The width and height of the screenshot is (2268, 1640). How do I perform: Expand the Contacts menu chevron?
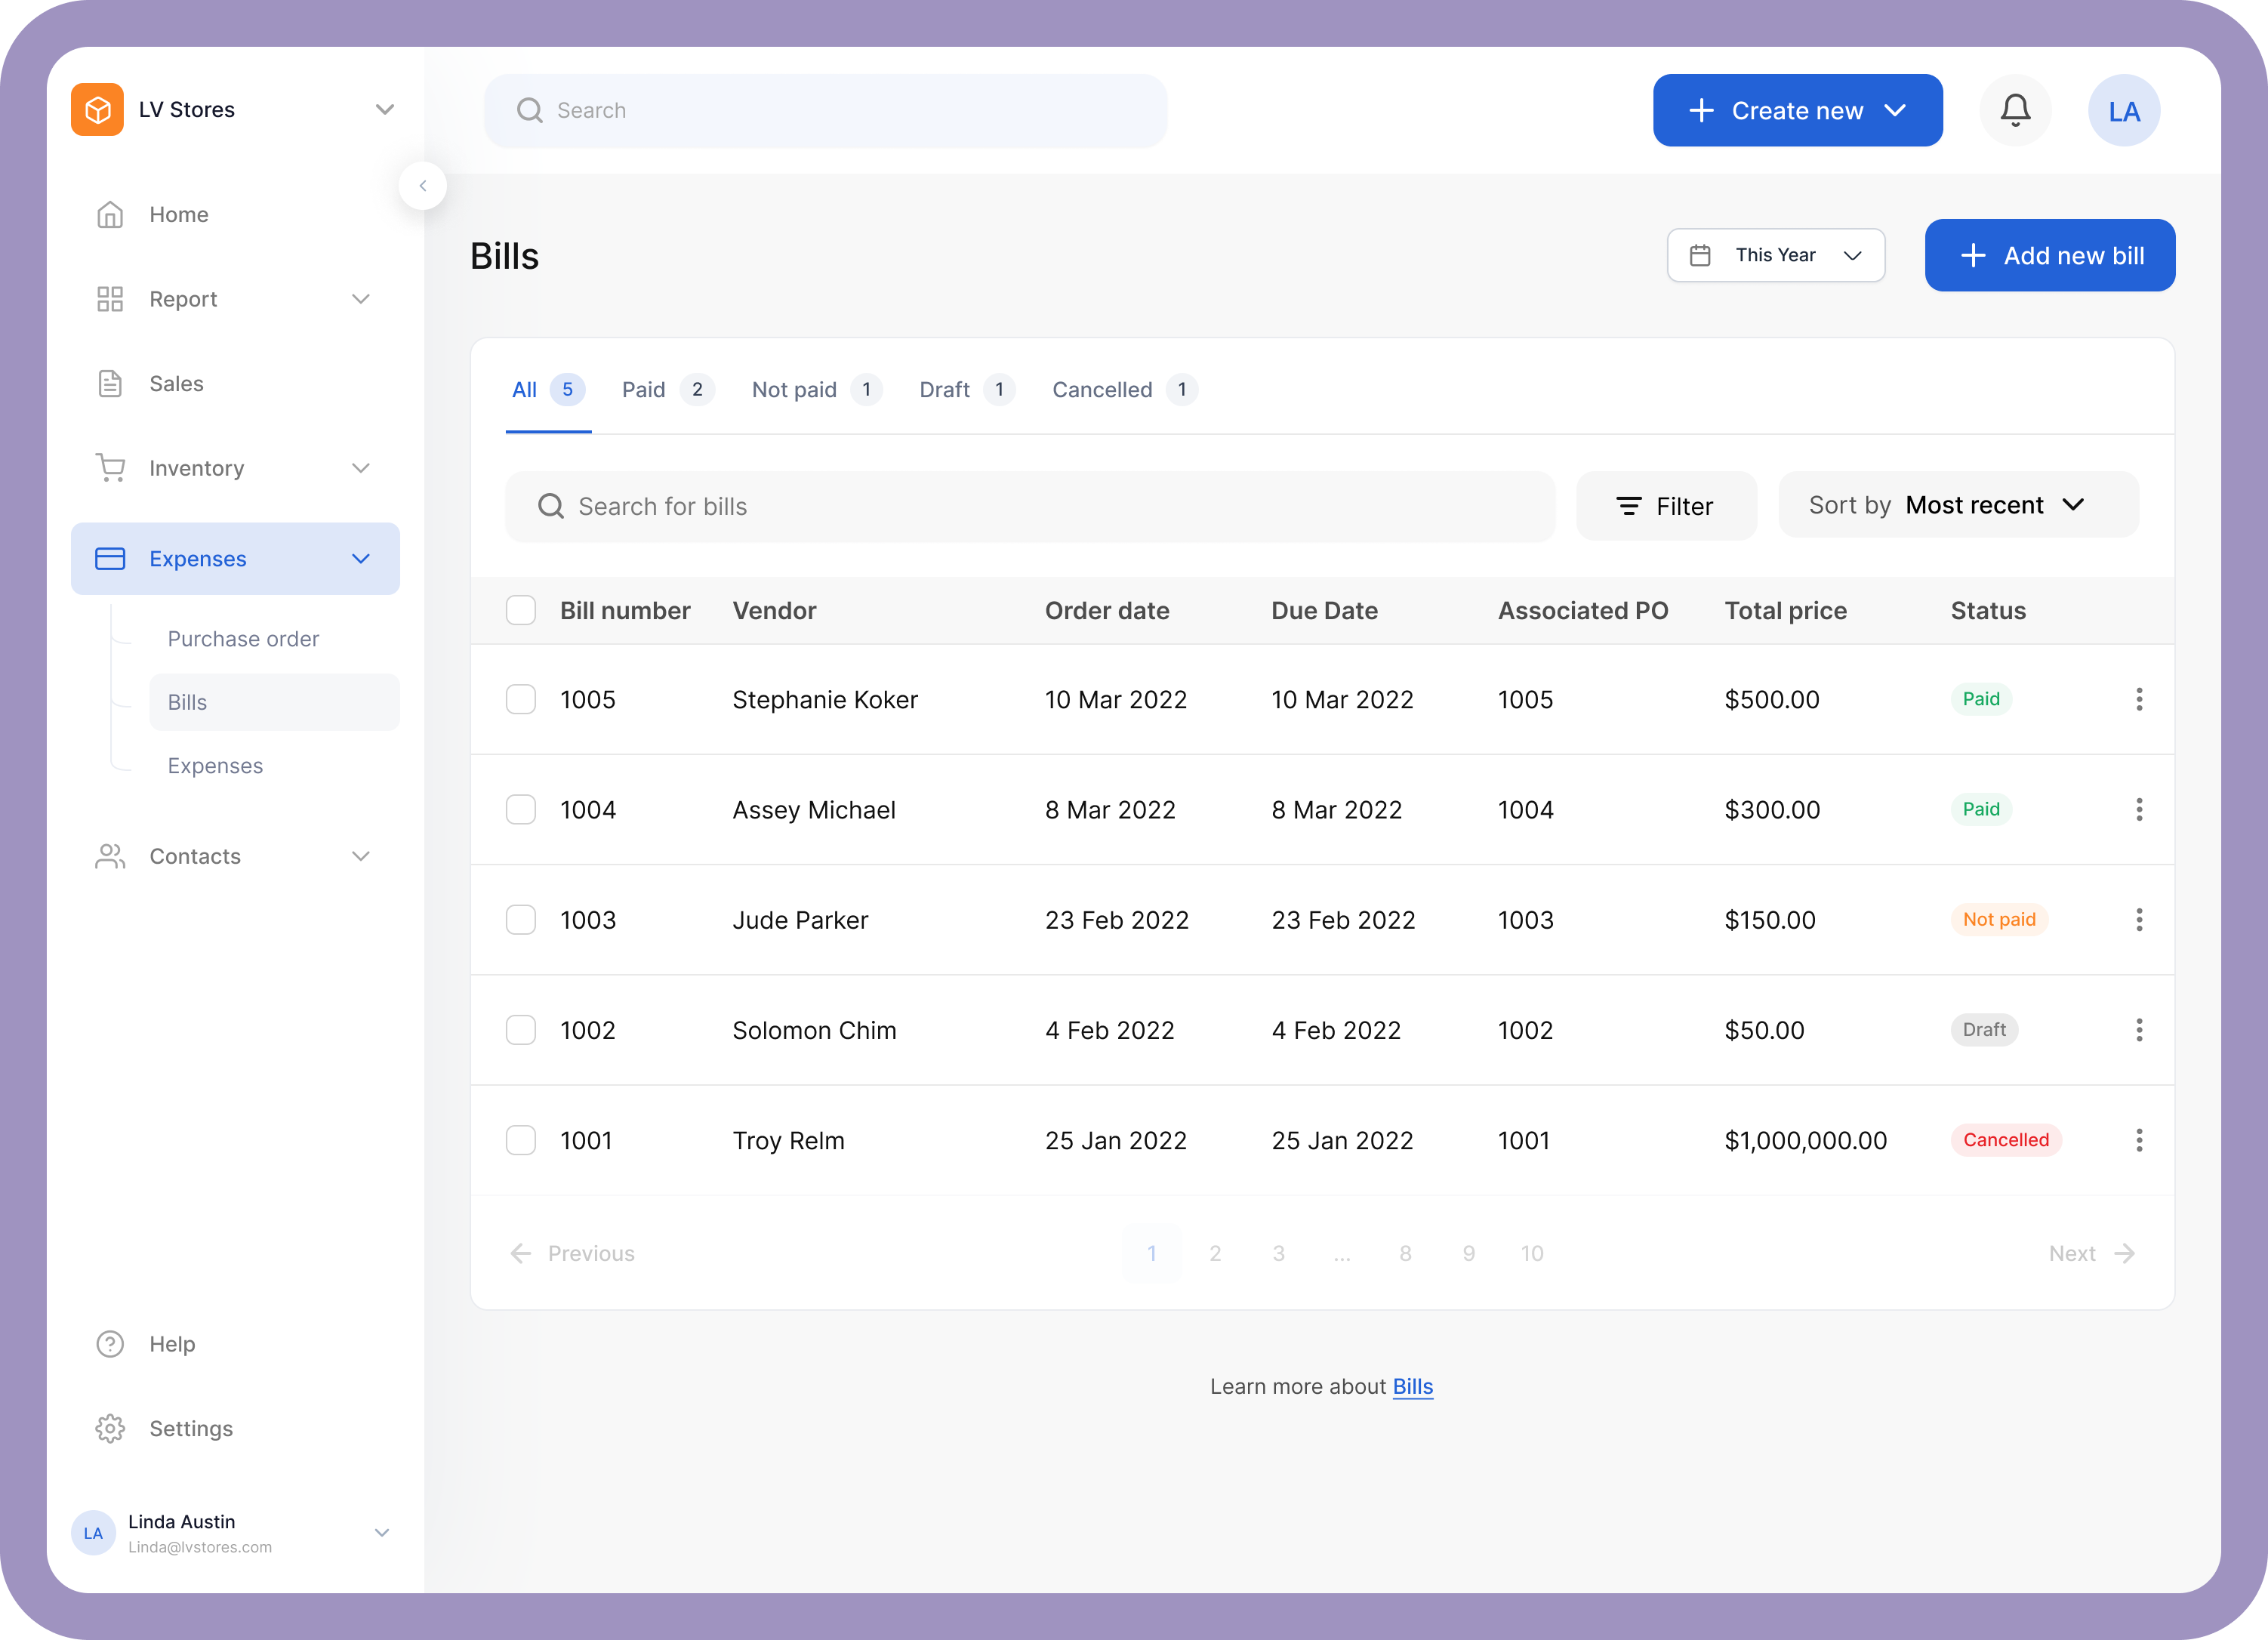coord(361,856)
